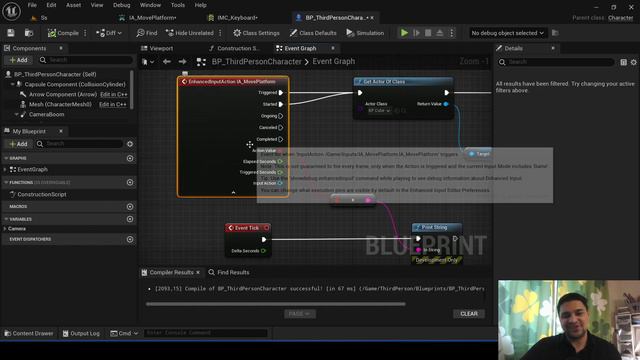Open graph bookmarks dropdown
This screenshot has height=360, width=640.
click(x=148, y=62)
